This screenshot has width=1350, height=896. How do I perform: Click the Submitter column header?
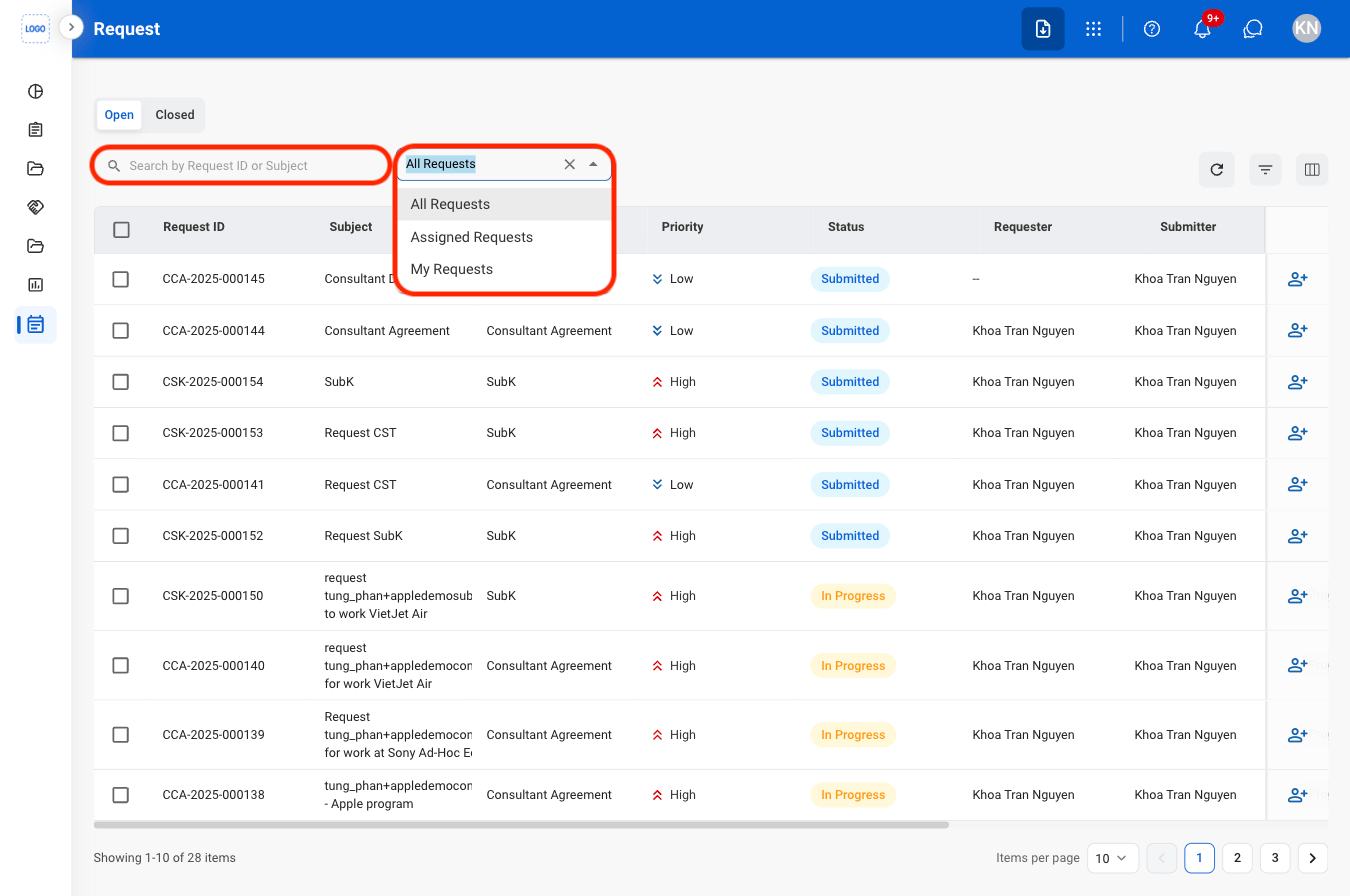click(1188, 227)
